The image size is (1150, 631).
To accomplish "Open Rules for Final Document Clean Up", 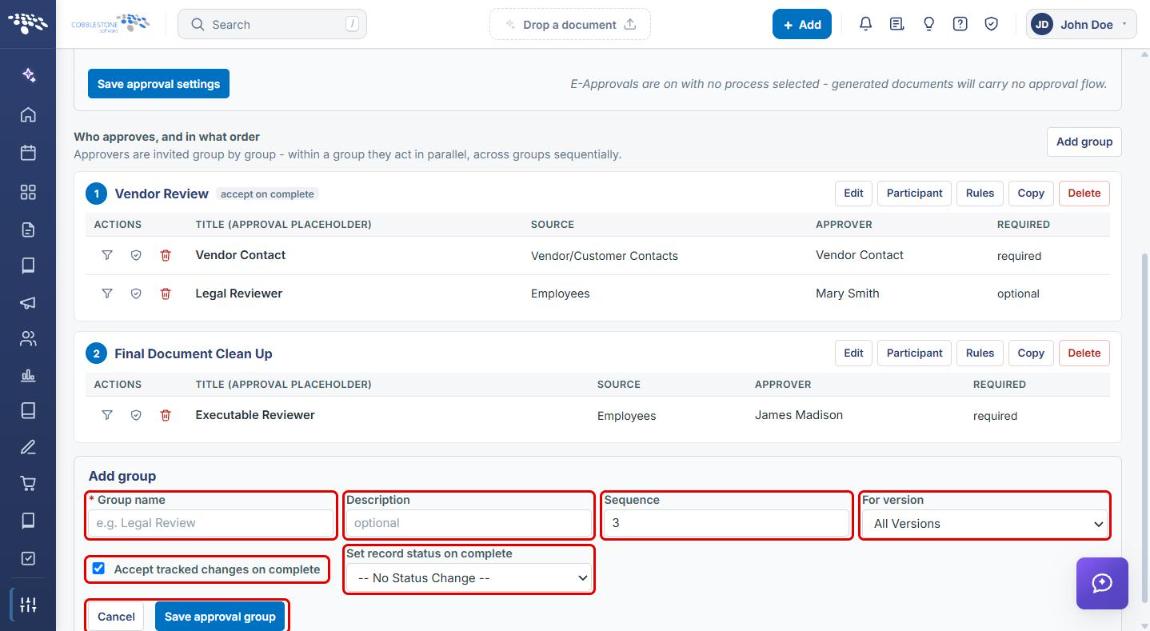I will click(980, 353).
